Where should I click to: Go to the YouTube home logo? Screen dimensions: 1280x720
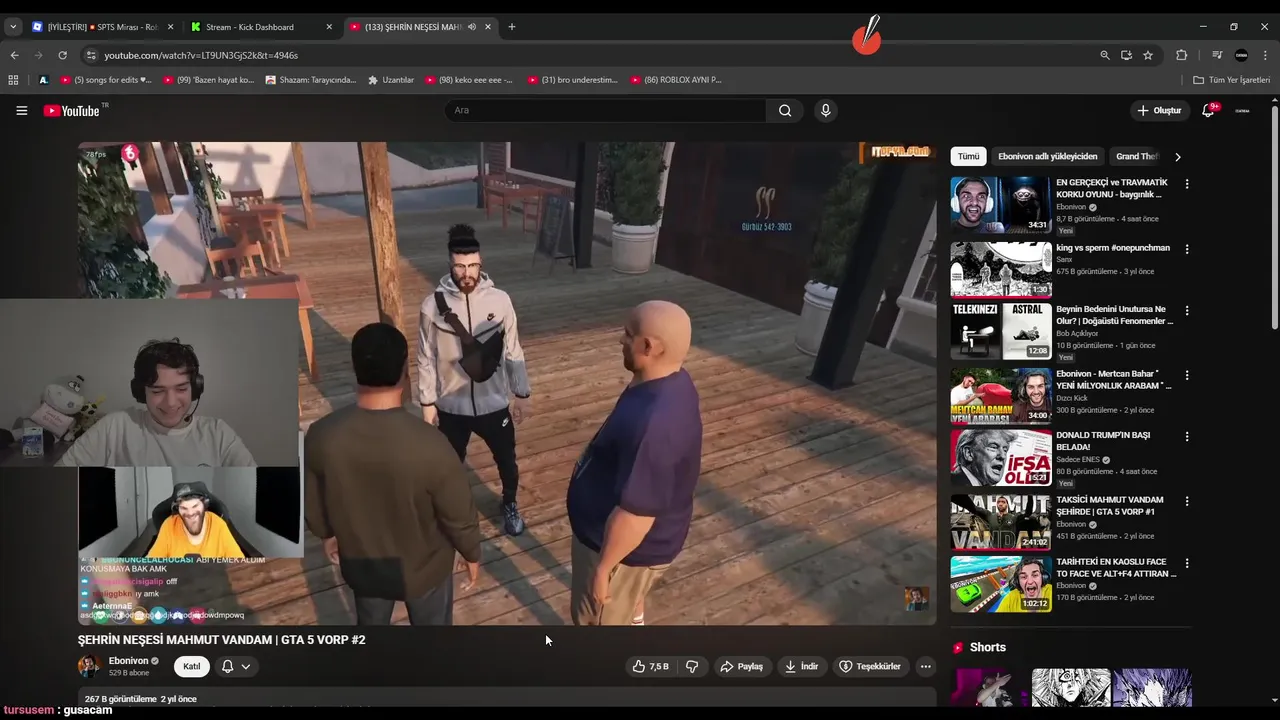coord(72,110)
